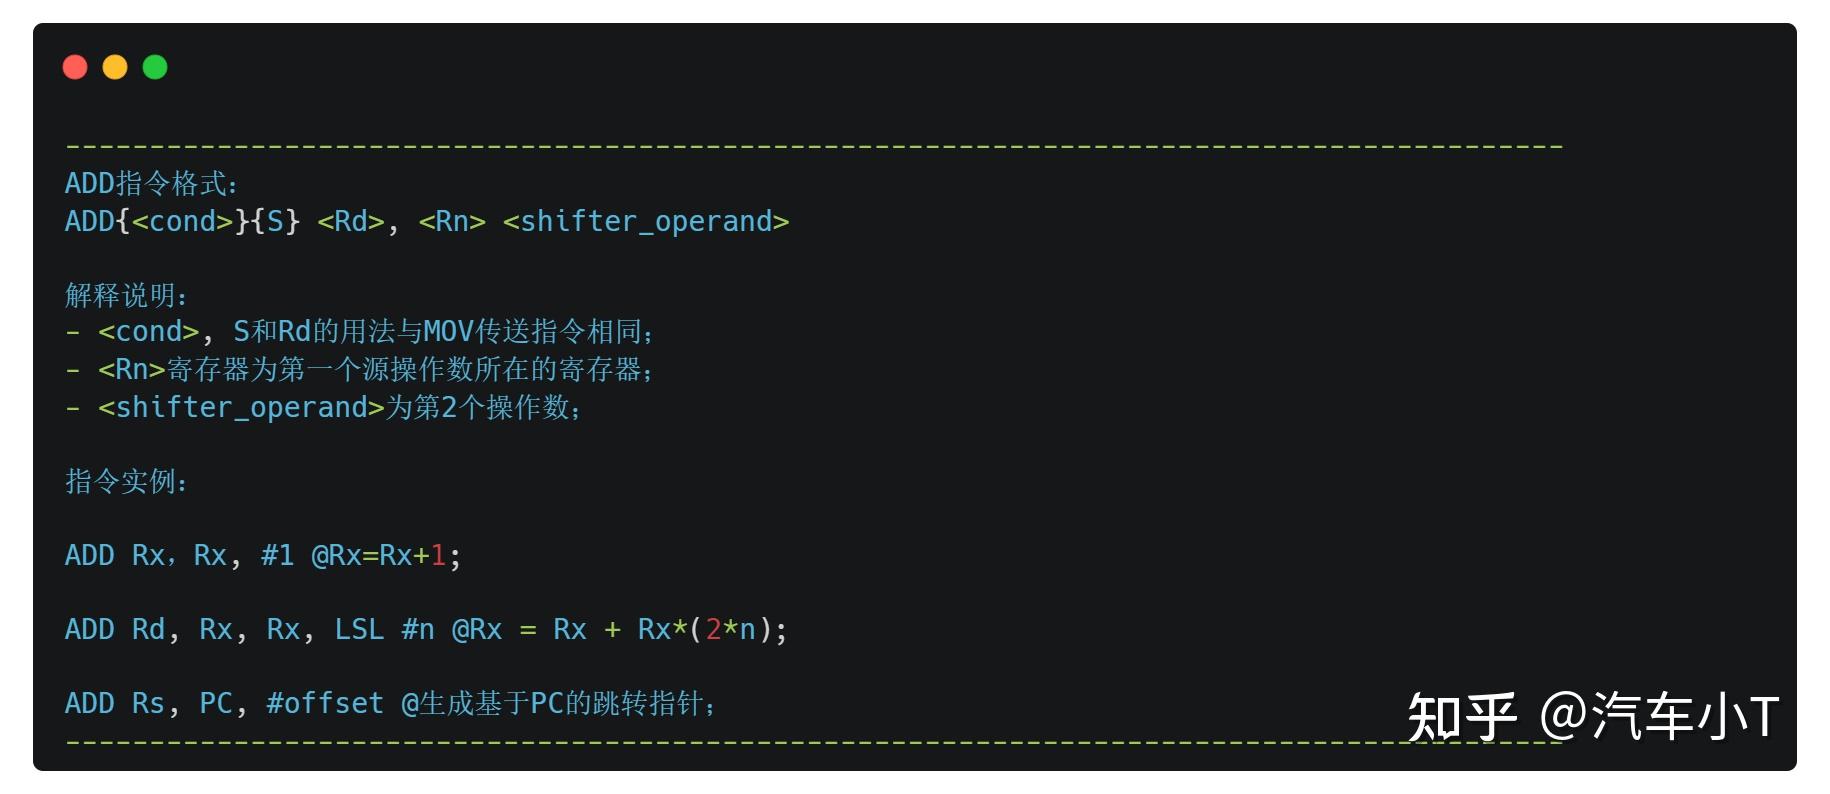
Task: Click the 知乎 @汽车小T watermark
Action: tap(1593, 716)
